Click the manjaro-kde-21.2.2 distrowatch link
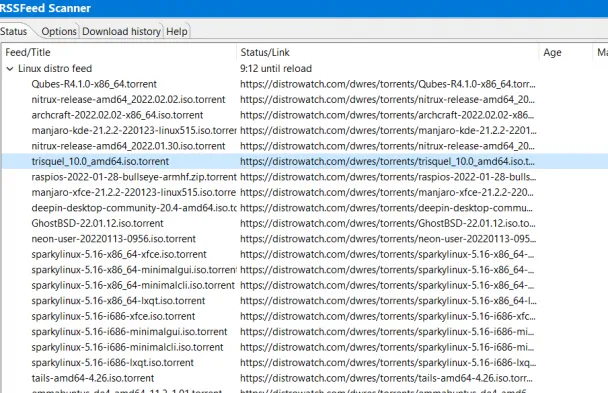Viewport: 608px width, 393px height. 389,131
